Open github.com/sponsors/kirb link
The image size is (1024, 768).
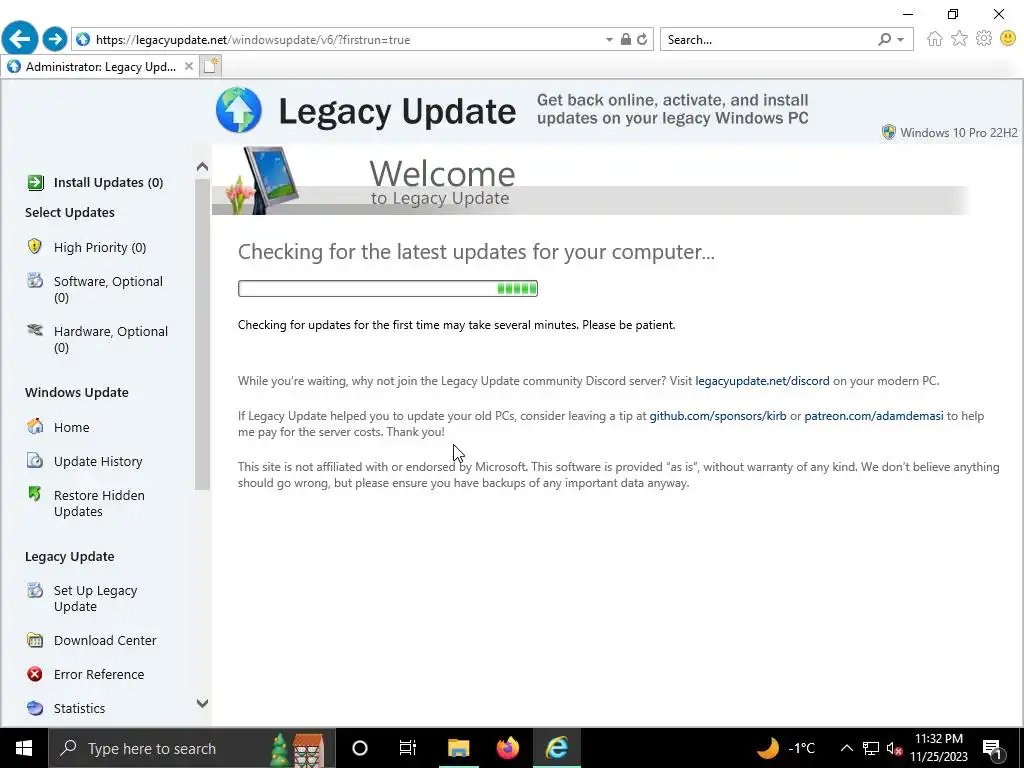tap(718, 416)
